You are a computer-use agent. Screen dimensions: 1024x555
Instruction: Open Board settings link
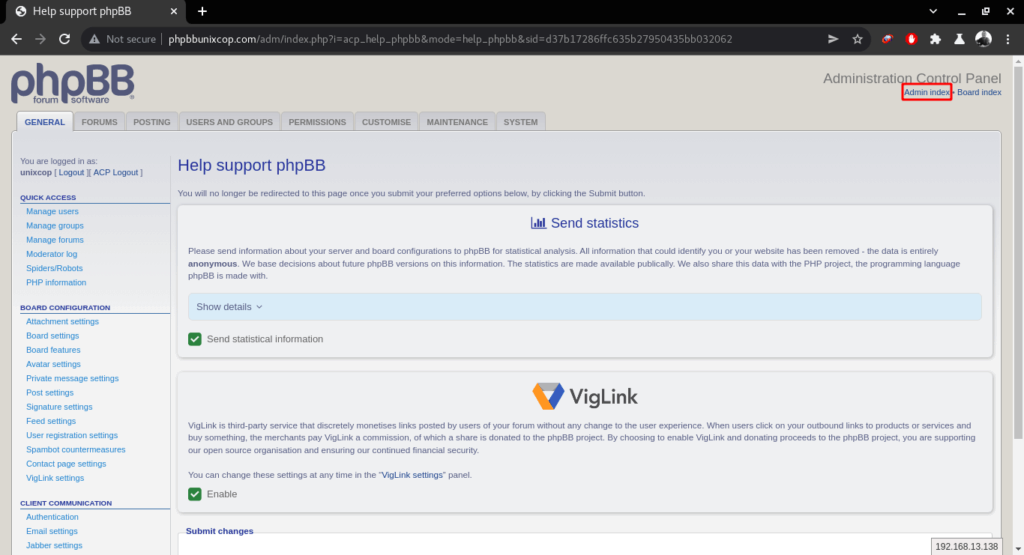[x=52, y=336]
